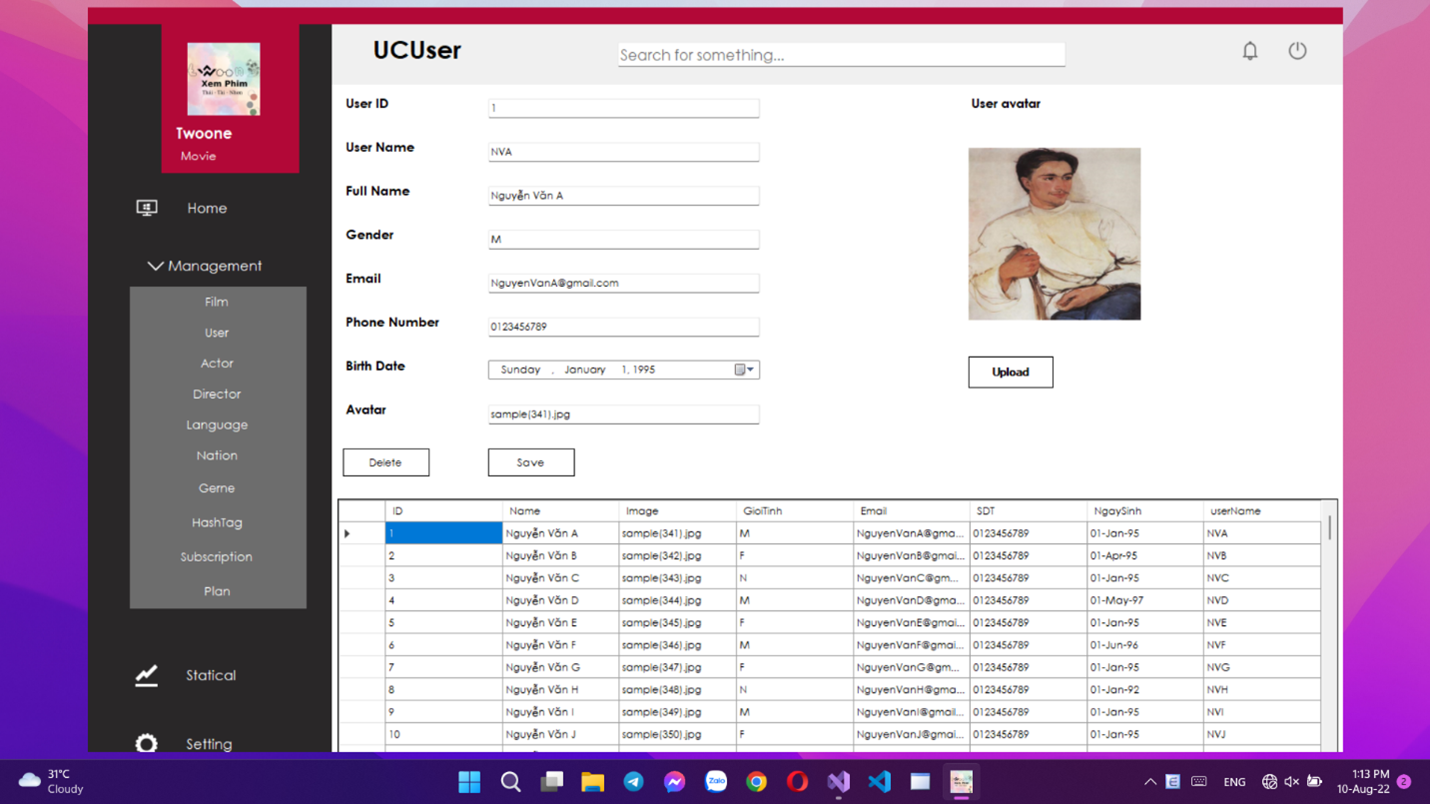Click the Avatar filename field

tap(624, 414)
